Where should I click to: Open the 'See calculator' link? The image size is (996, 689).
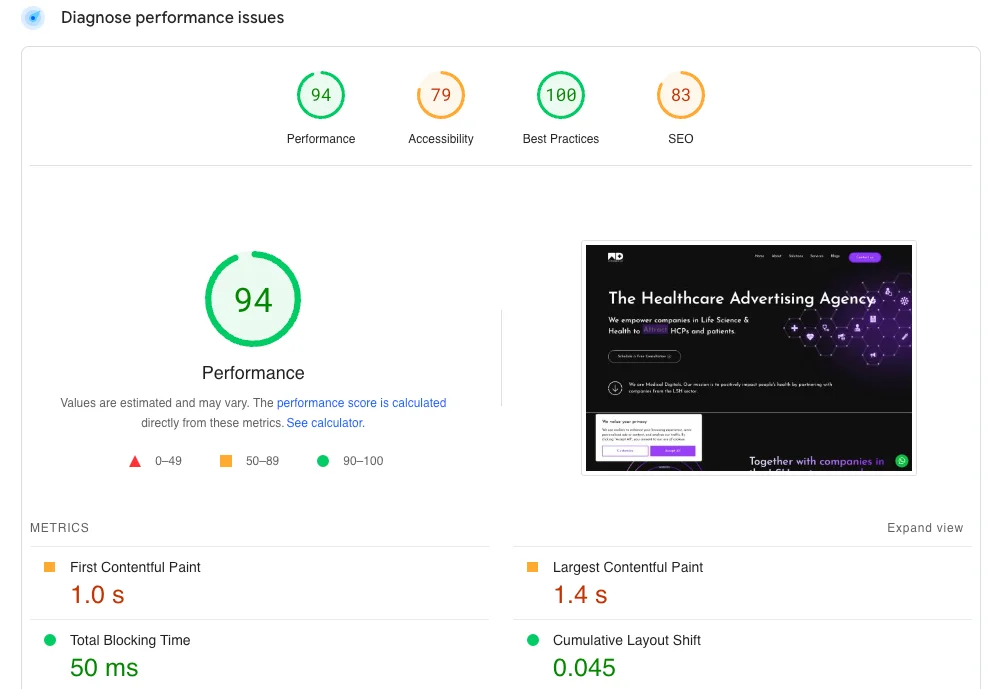pyautogui.click(x=324, y=423)
